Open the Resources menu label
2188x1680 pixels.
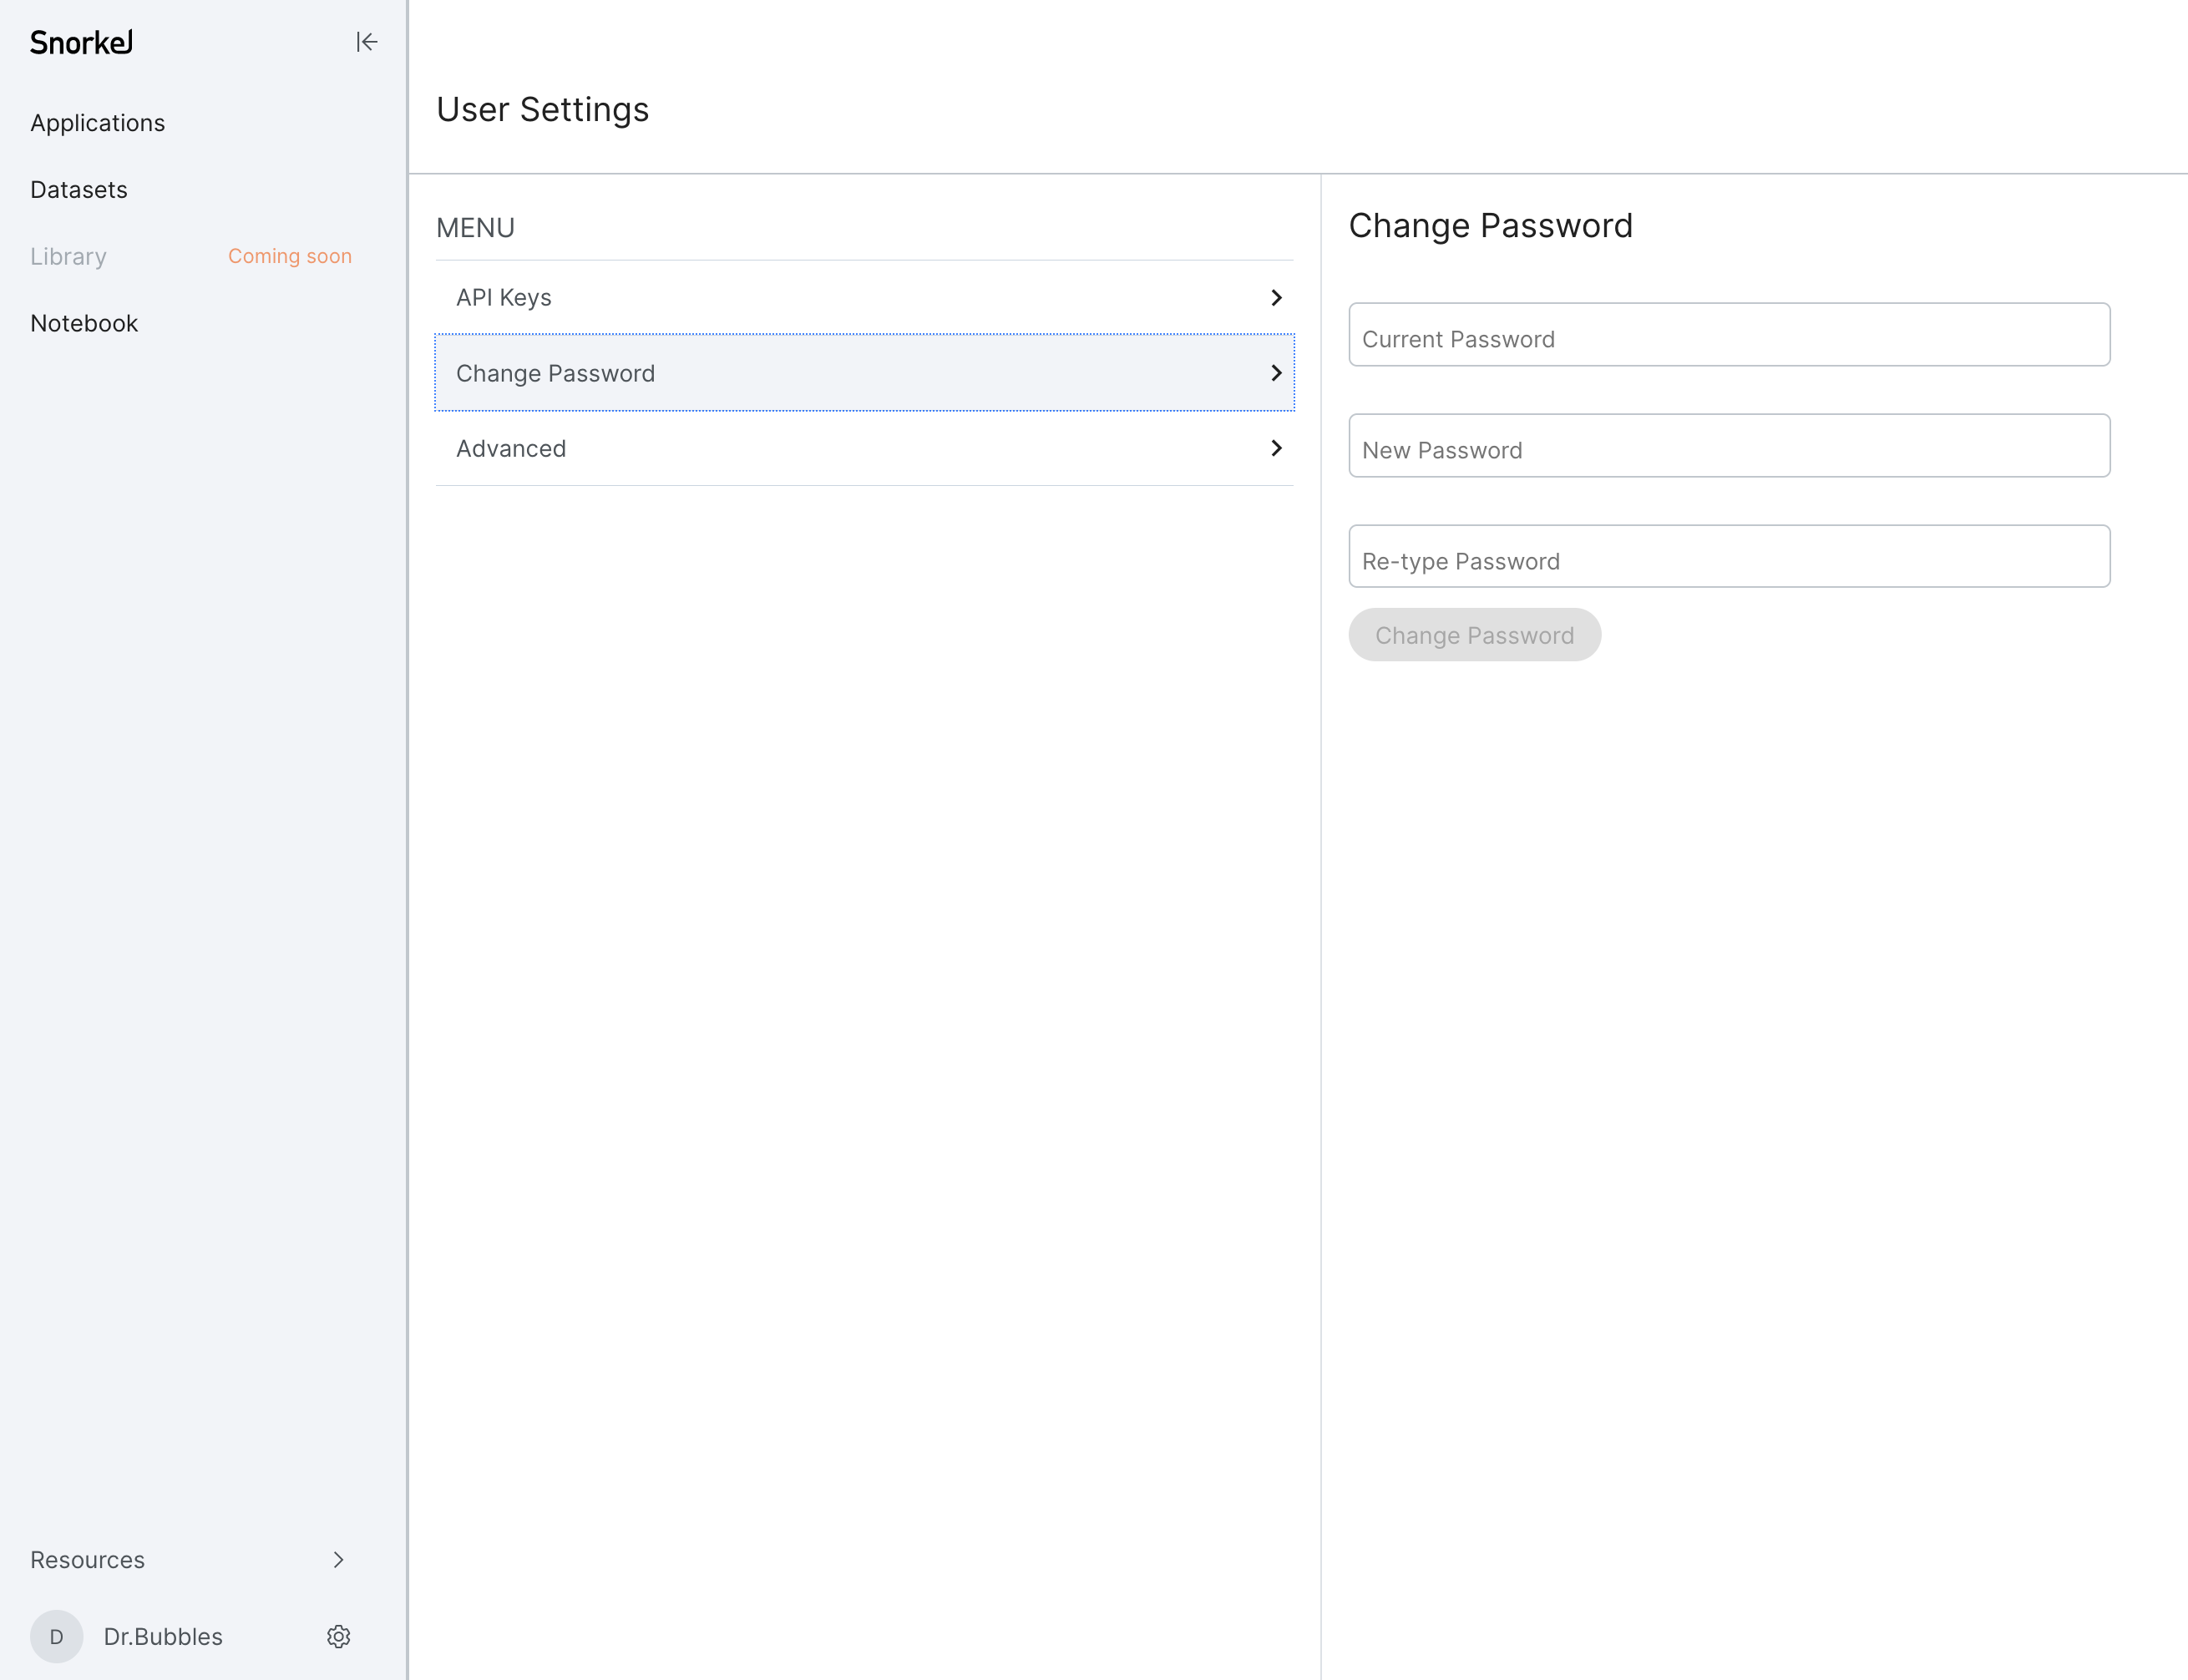88,1559
